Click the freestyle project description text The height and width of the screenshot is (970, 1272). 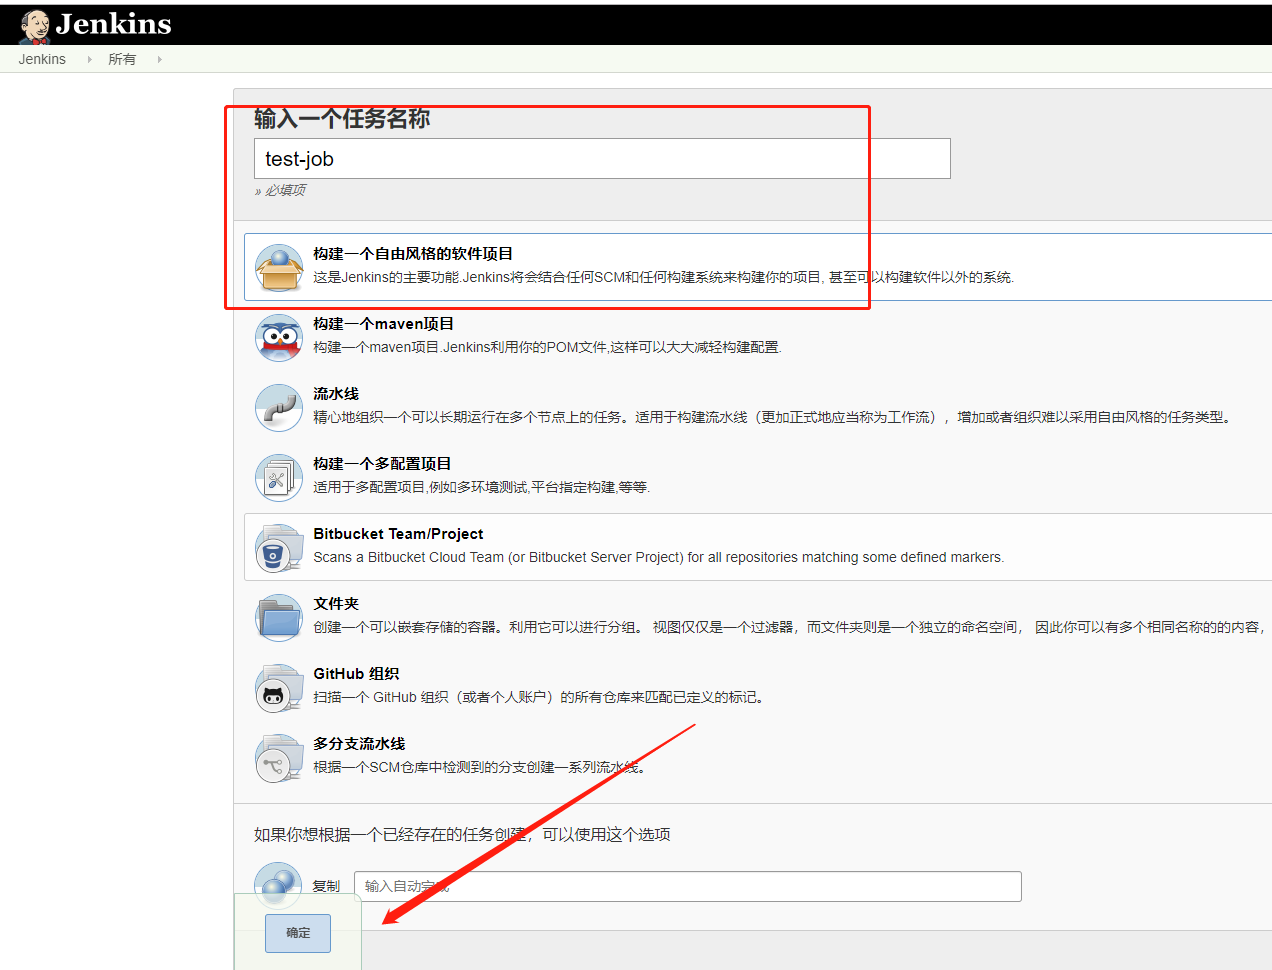[663, 277]
